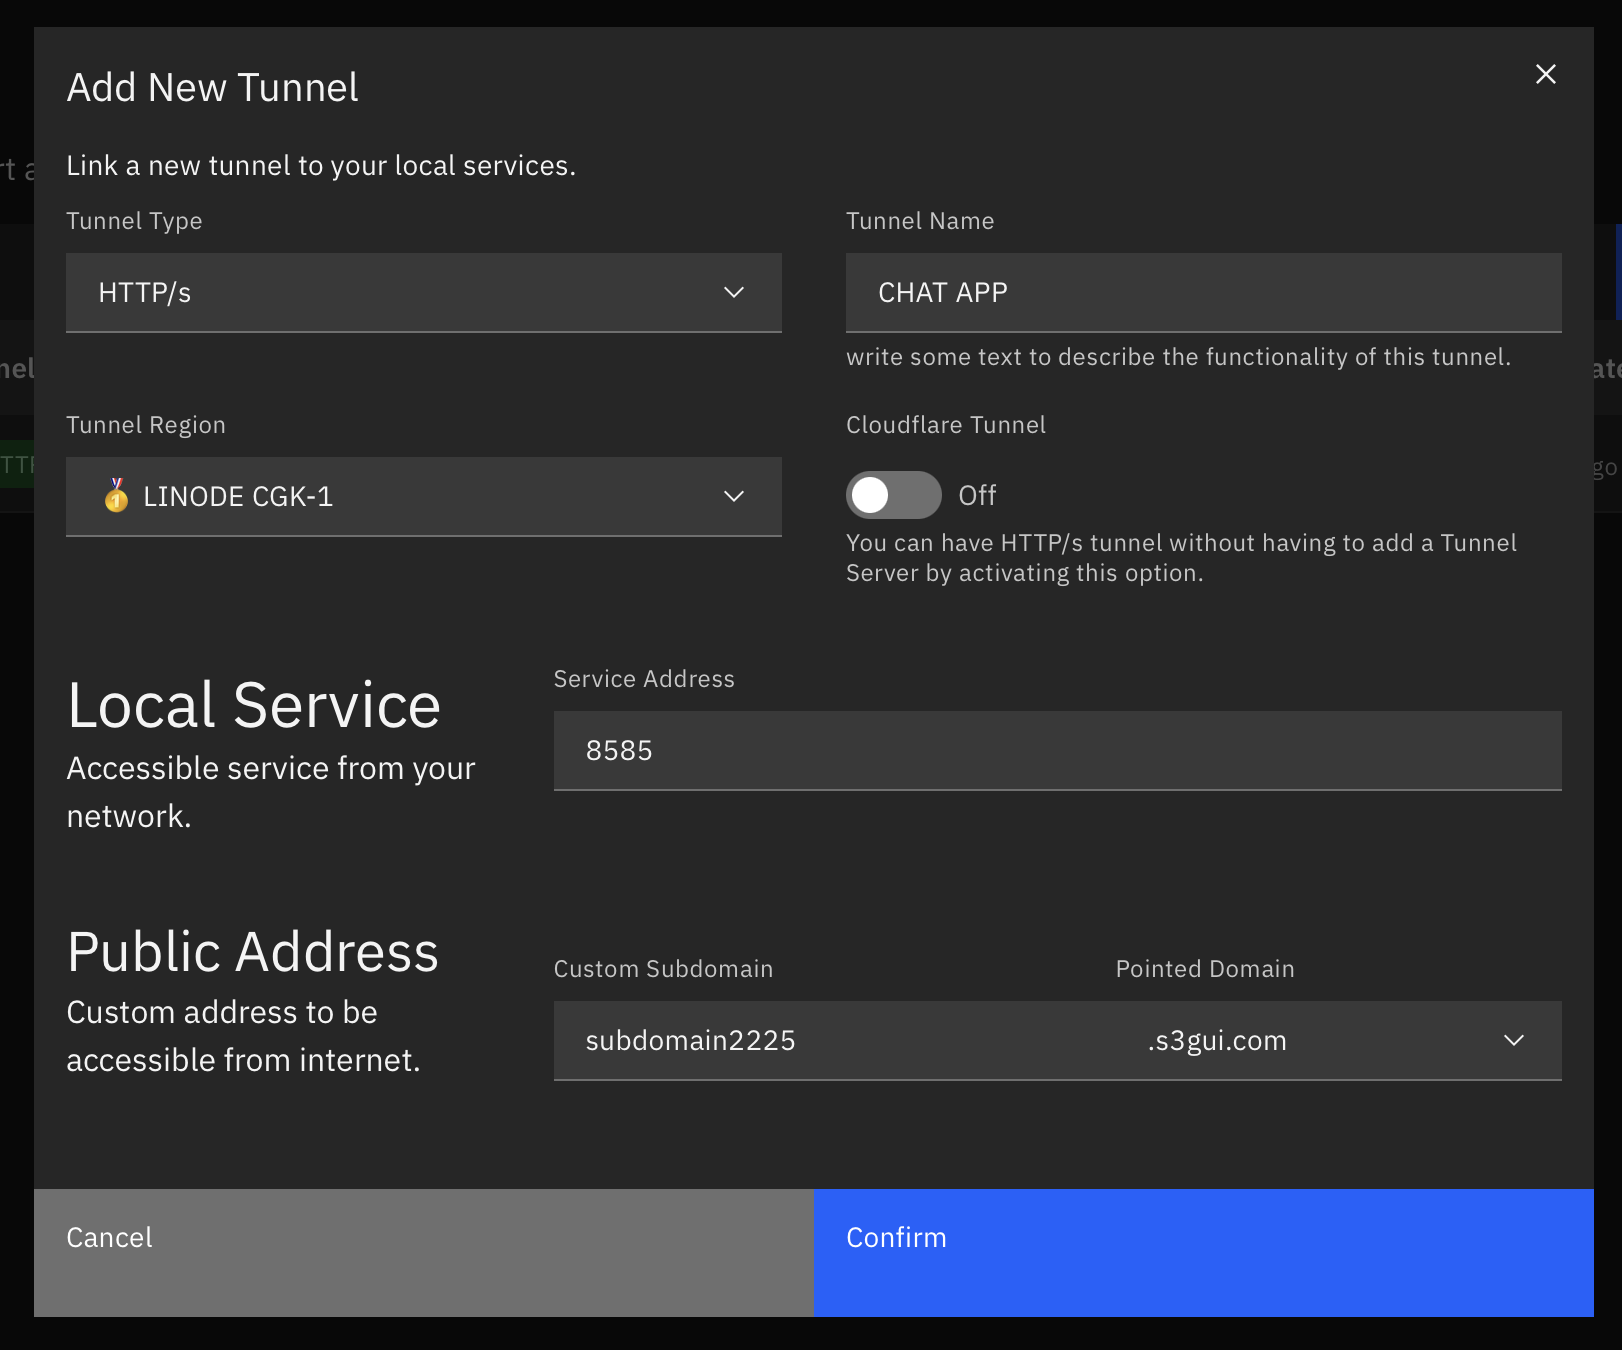This screenshot has width=1622, height=1350.
Task: Click the medal icon beside LINODE CGK-1
Action: (x=117, y=495)
